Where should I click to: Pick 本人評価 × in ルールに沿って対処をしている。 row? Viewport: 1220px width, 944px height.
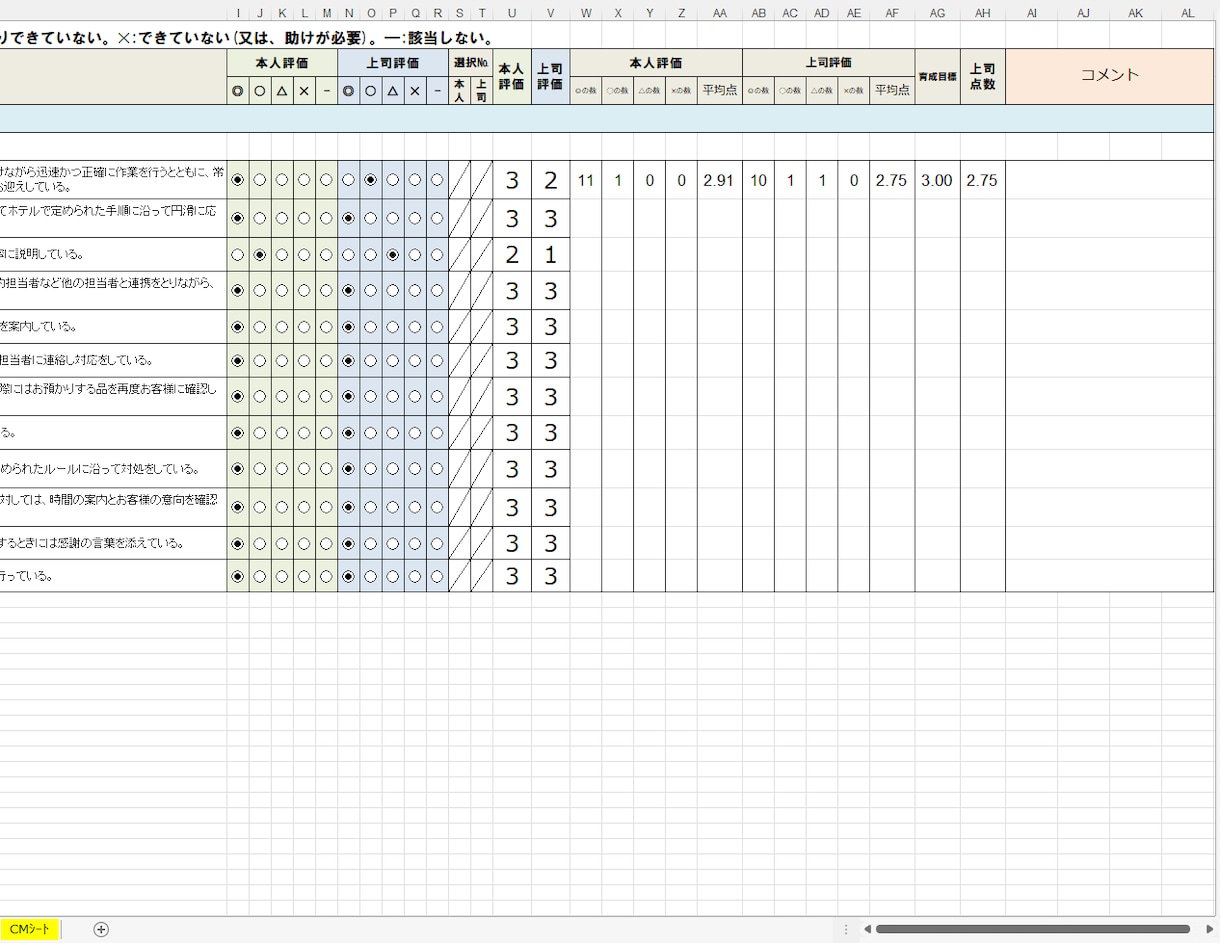304,469
